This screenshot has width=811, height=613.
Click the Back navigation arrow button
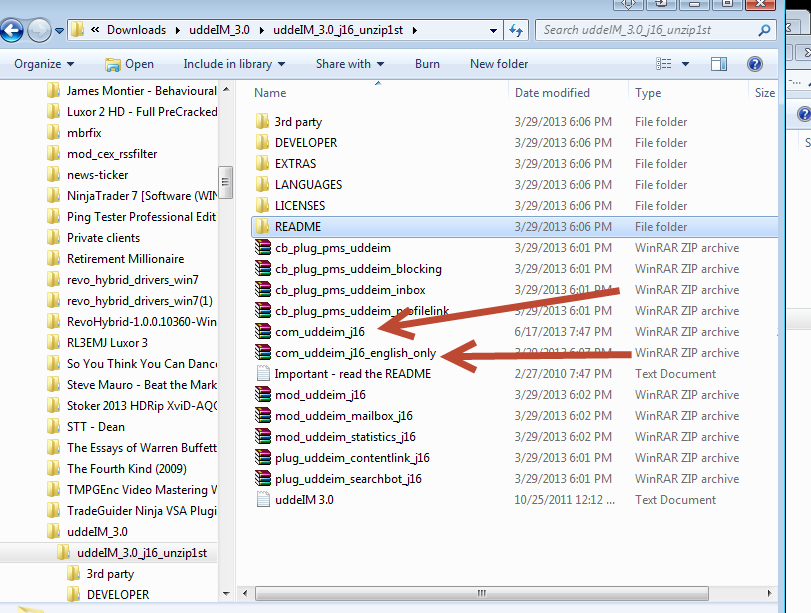(11, 30)
